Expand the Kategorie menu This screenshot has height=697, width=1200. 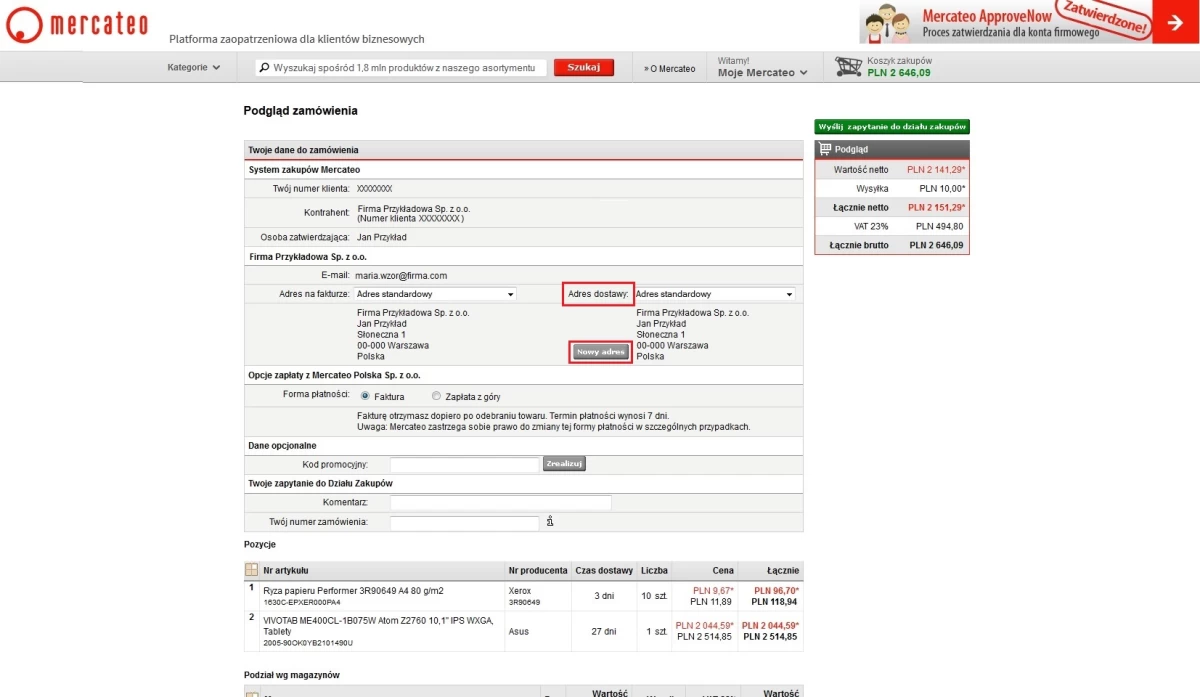(194, 68)
